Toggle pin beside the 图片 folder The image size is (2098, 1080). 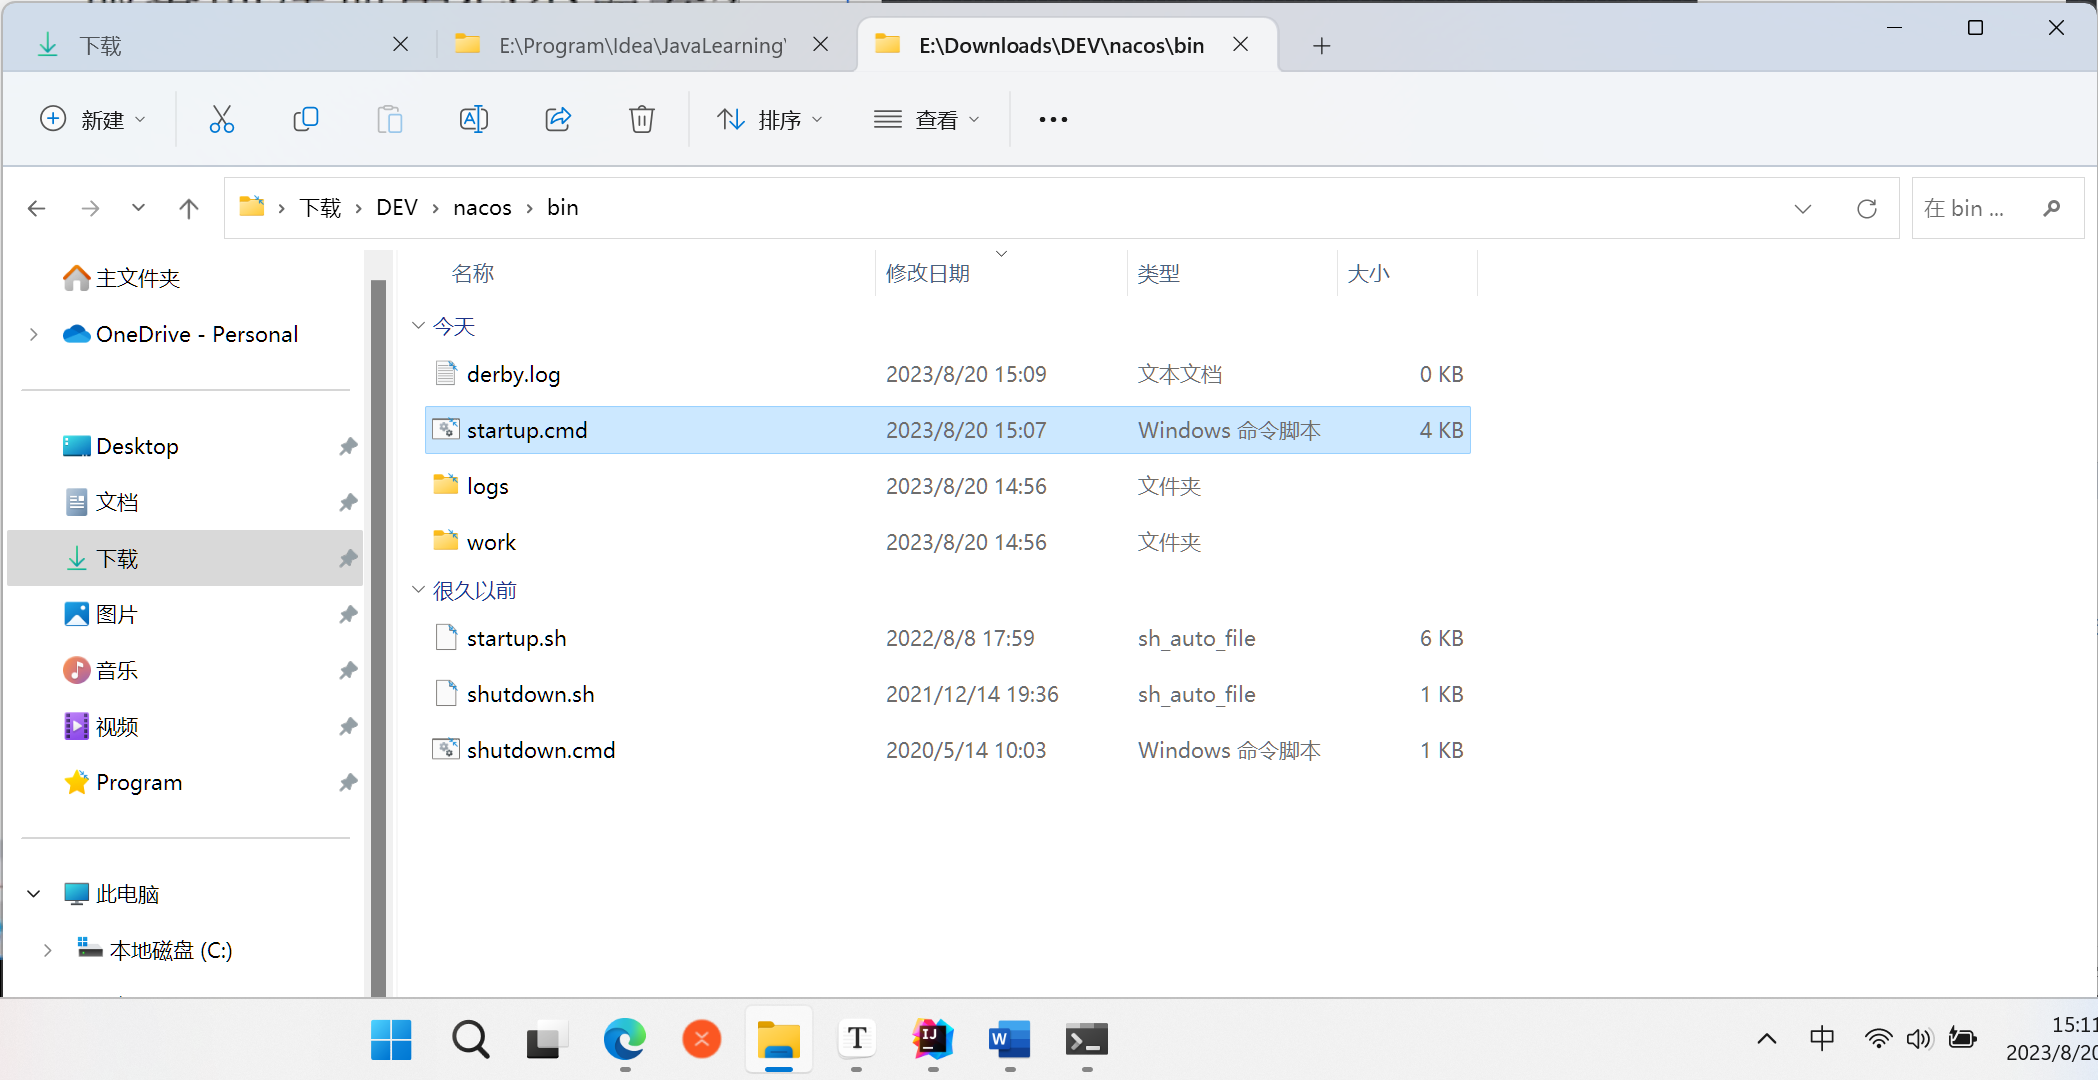[348, 614]
